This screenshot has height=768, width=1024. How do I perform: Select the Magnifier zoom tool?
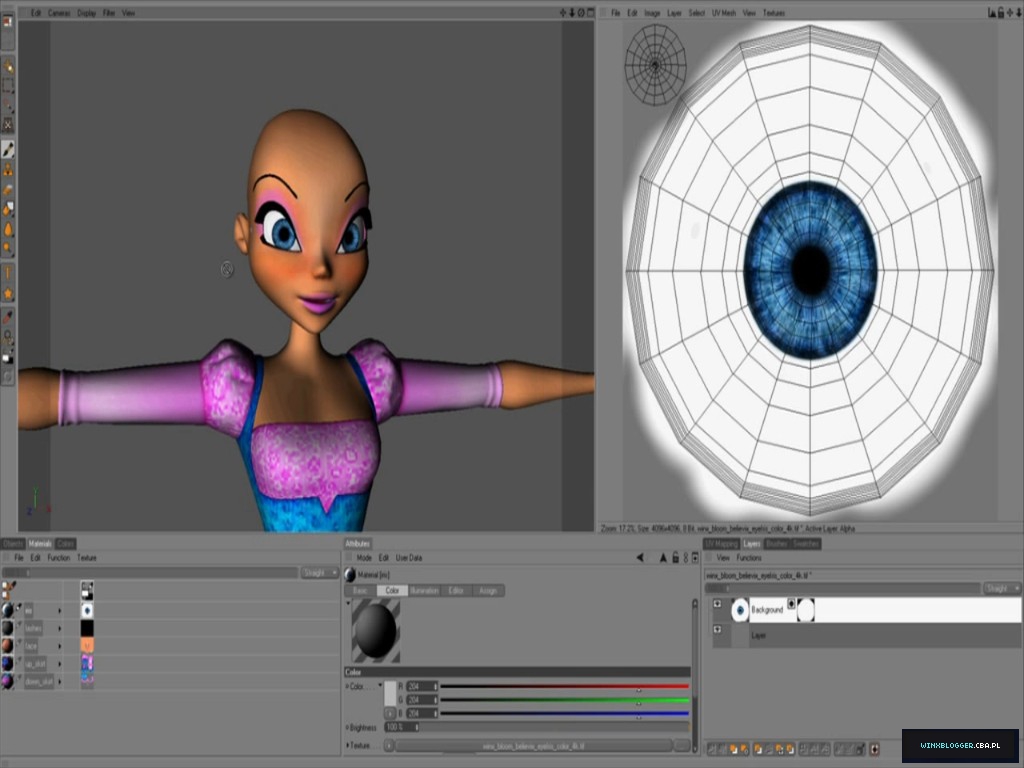coord(8,336)
